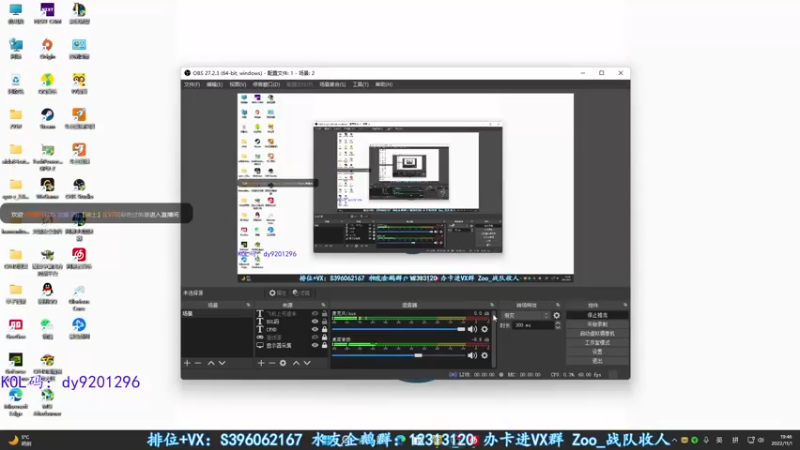
Task: Toggle lock on the 显示器采集 source
Action: 324,345
